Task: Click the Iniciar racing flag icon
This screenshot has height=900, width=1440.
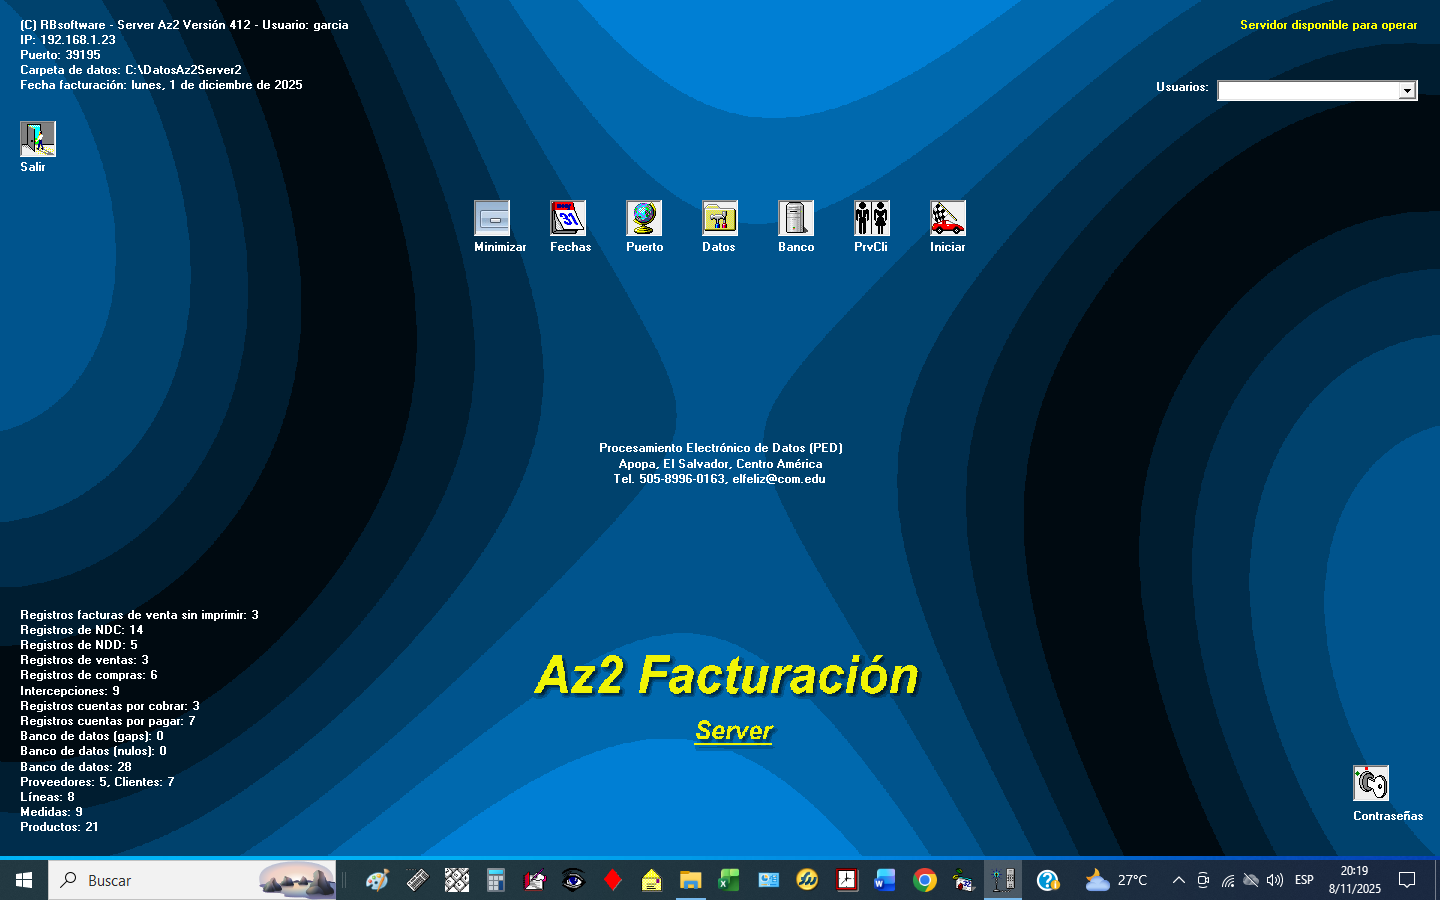Action: [x=948, y=218]
